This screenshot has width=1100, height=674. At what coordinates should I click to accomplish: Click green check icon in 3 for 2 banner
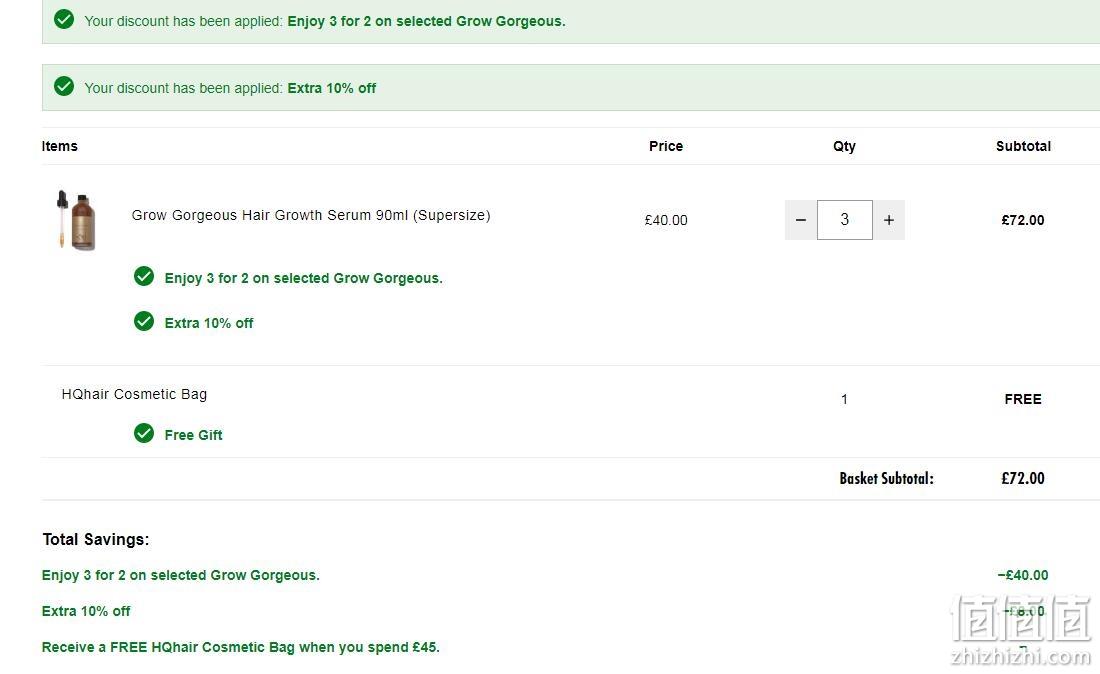click(64, 20)
